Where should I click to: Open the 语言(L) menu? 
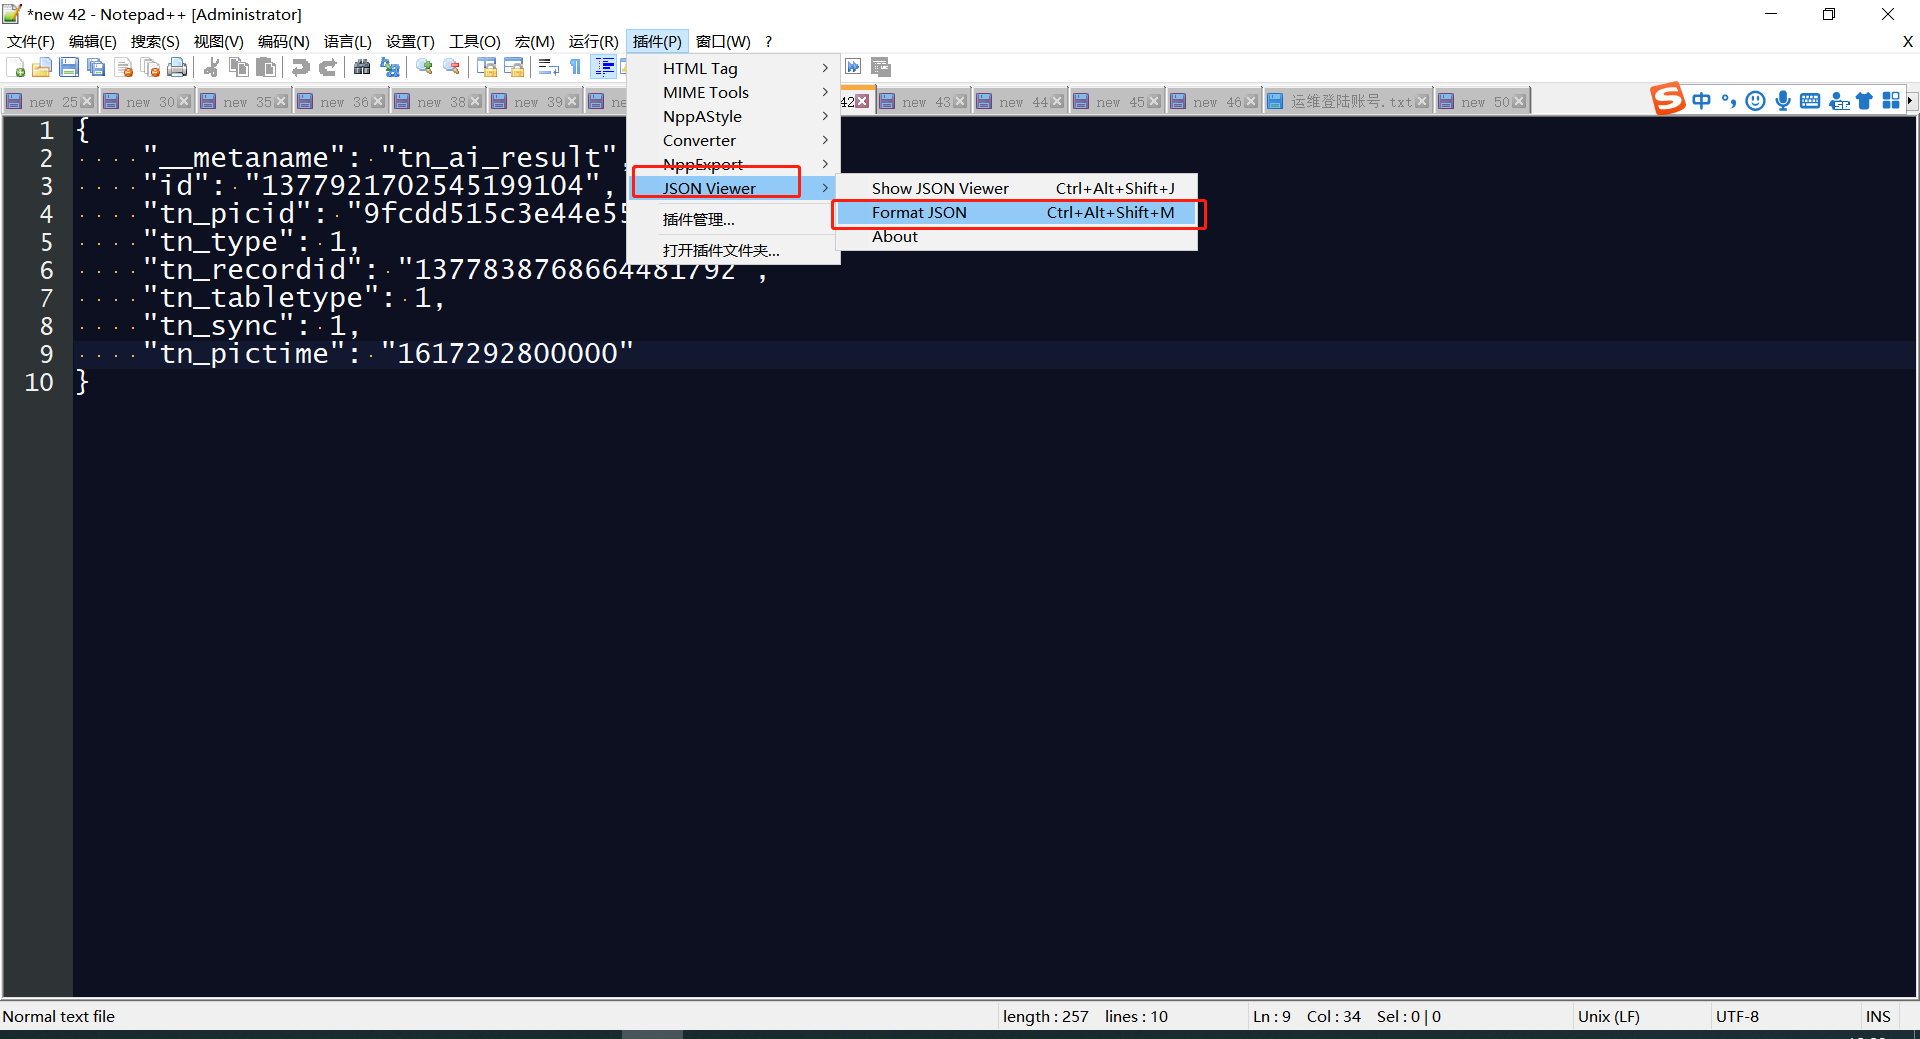click(348, 41)
